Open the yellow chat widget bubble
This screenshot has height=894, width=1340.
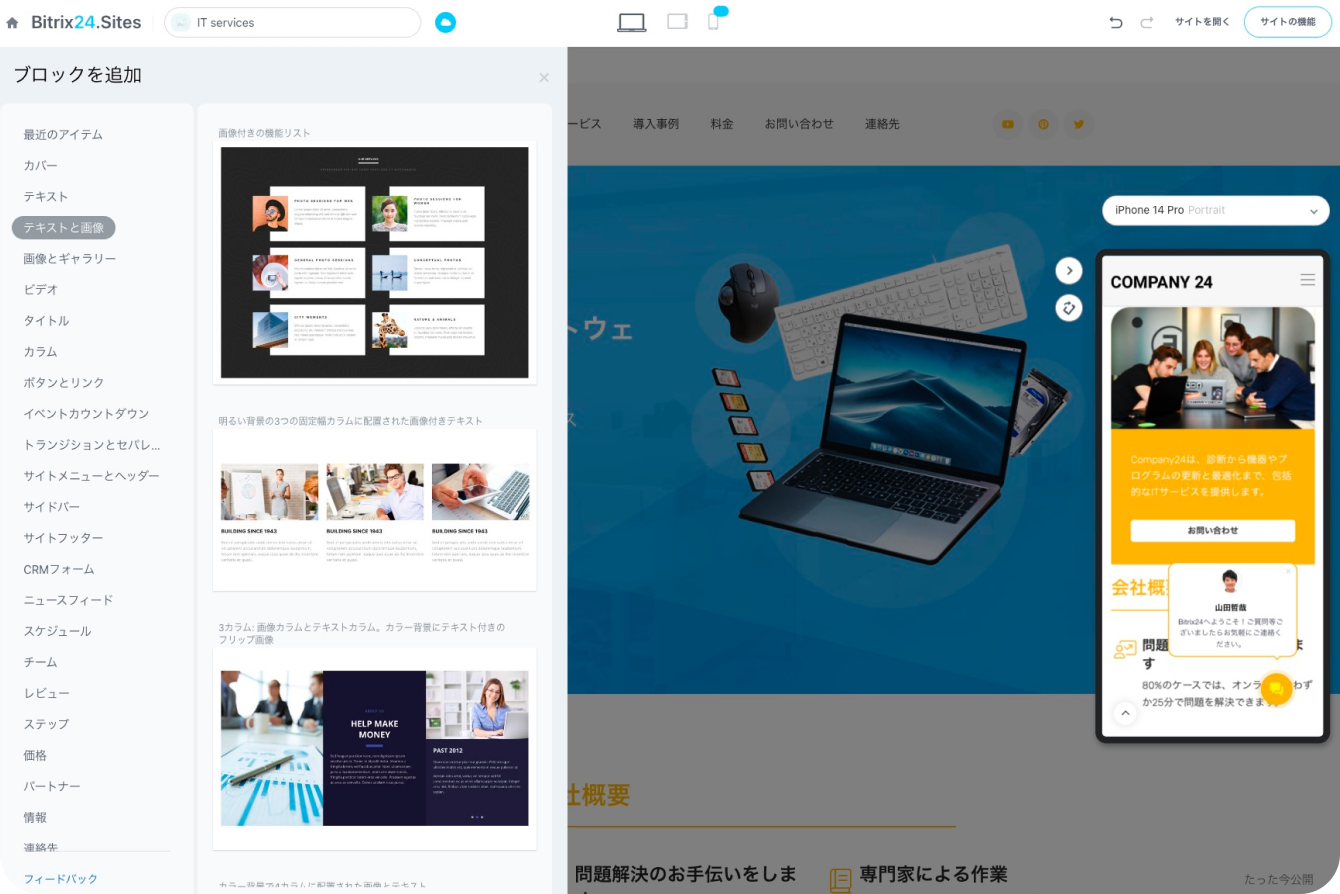(x=1275, y=689)
